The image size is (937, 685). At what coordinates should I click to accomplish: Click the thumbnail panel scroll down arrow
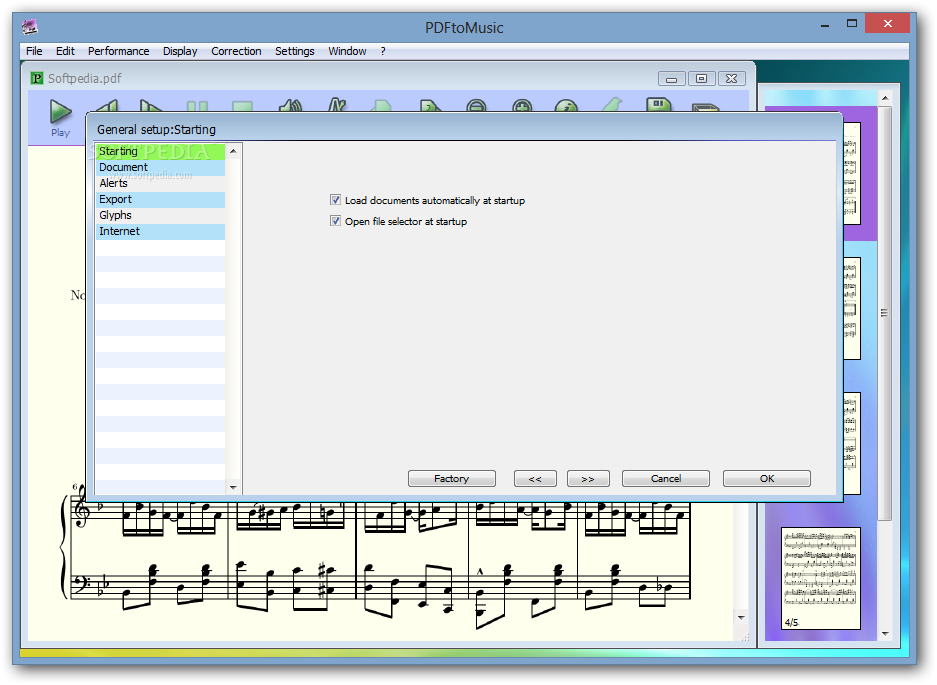(885, 633)
